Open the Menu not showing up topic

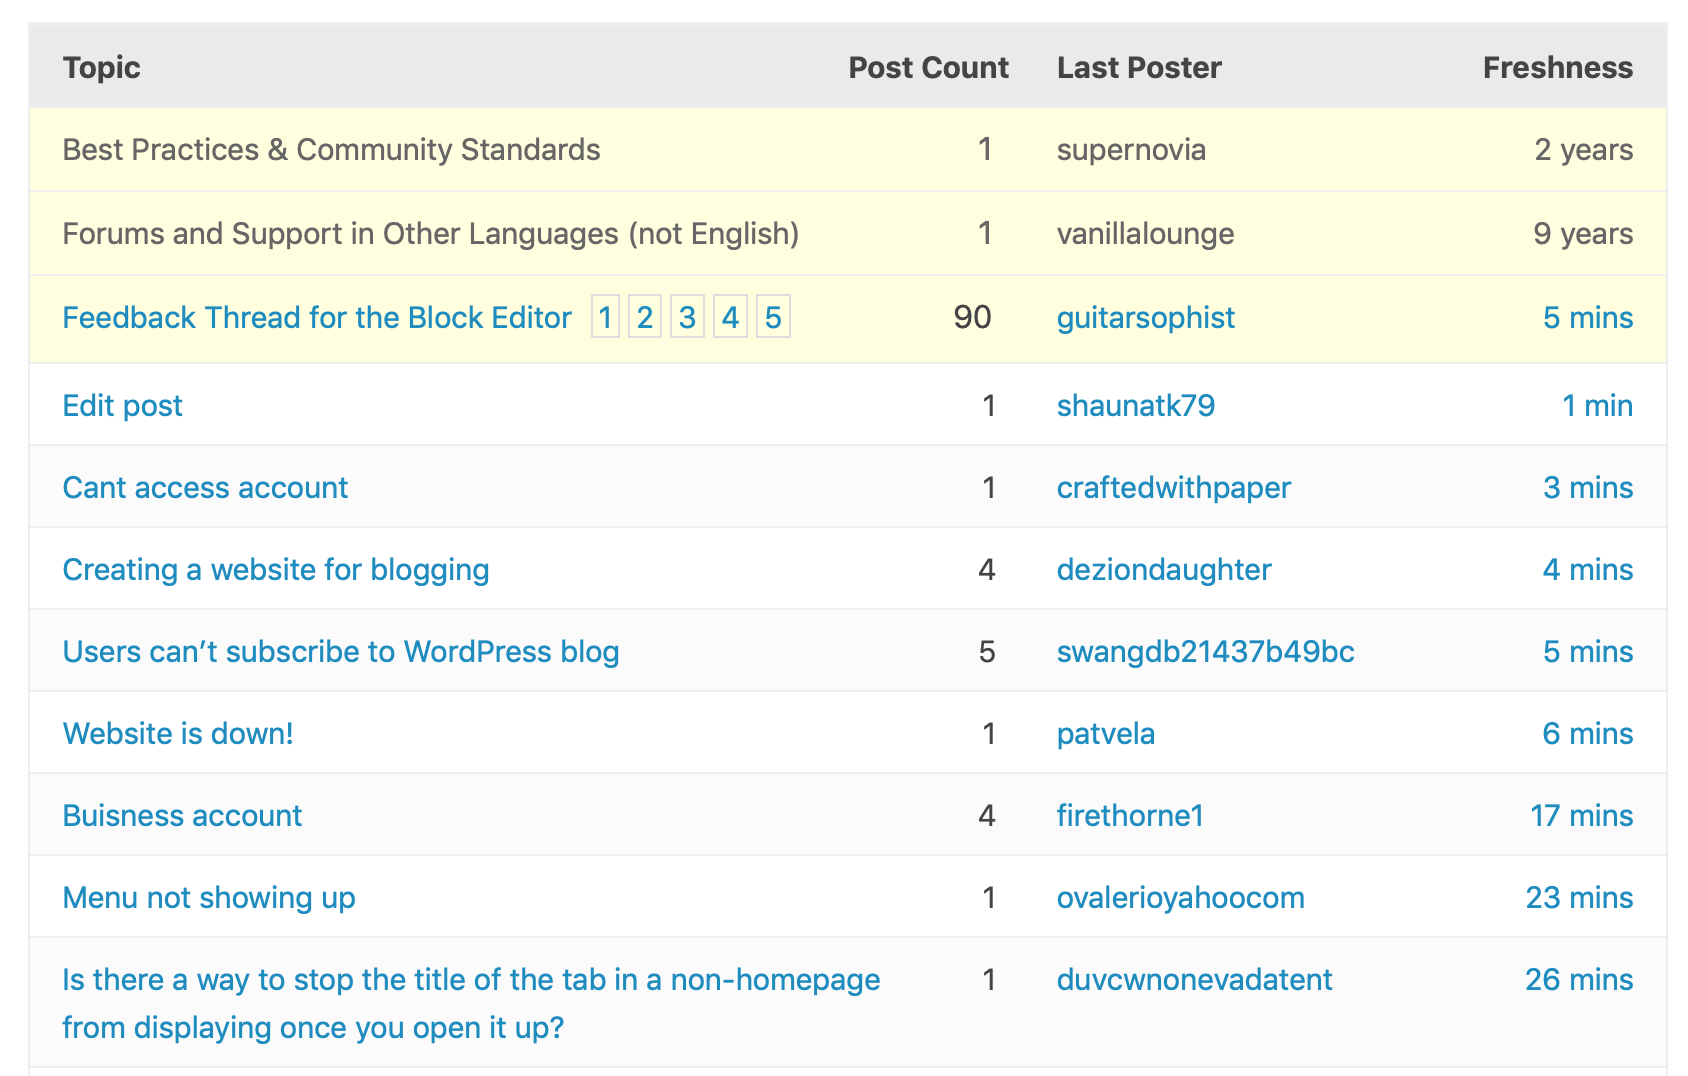[x=207, y=897]
